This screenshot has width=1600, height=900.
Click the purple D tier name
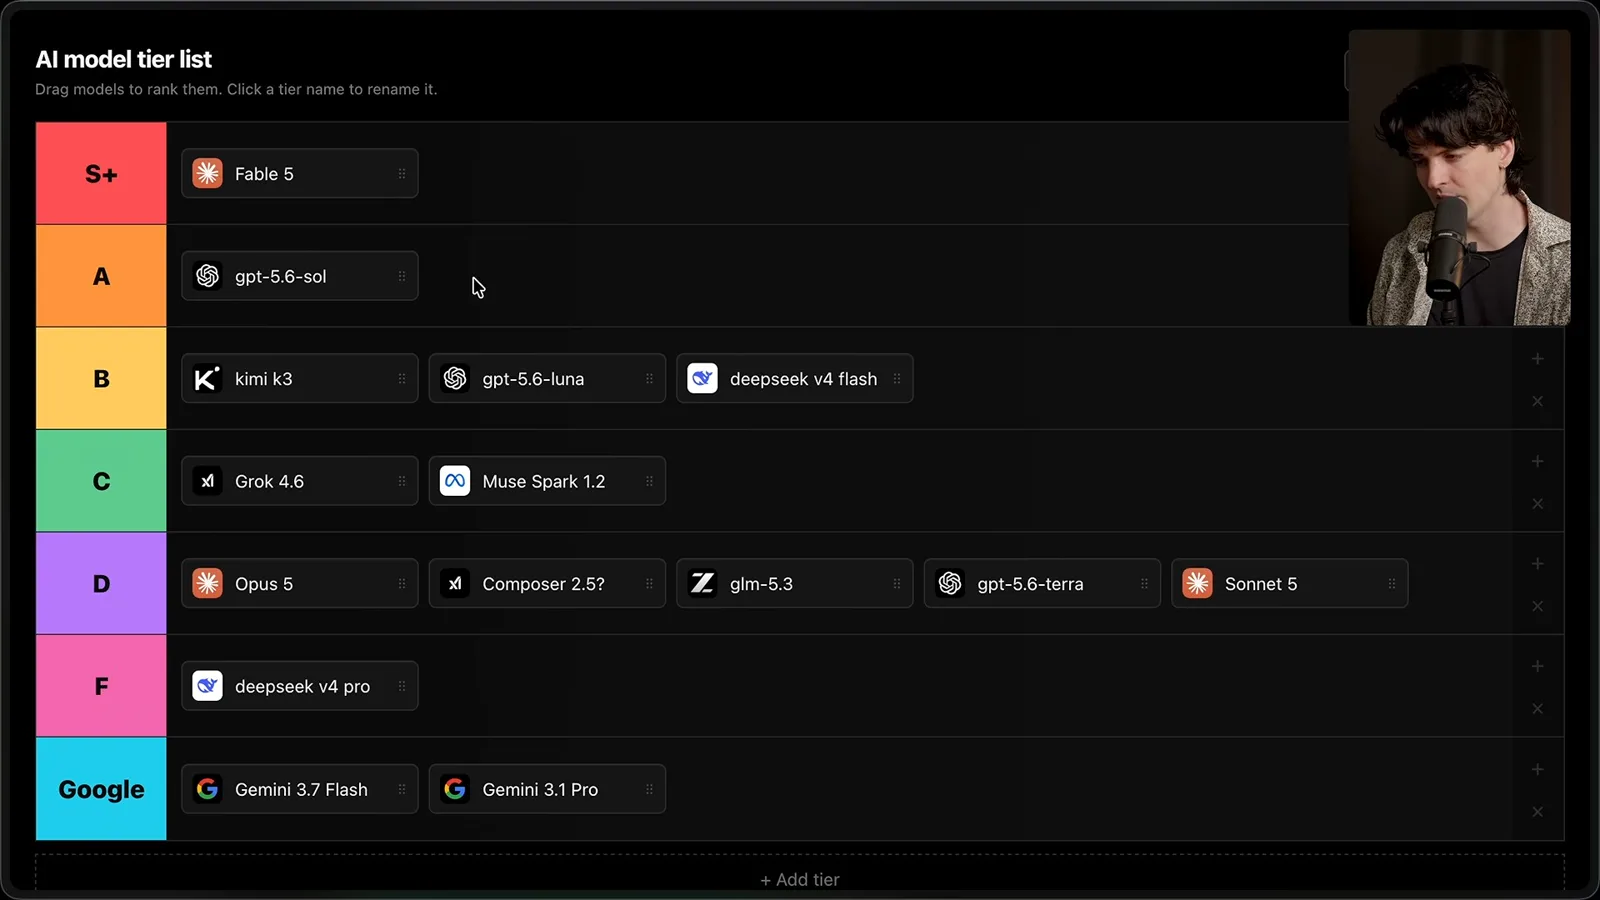101,584
